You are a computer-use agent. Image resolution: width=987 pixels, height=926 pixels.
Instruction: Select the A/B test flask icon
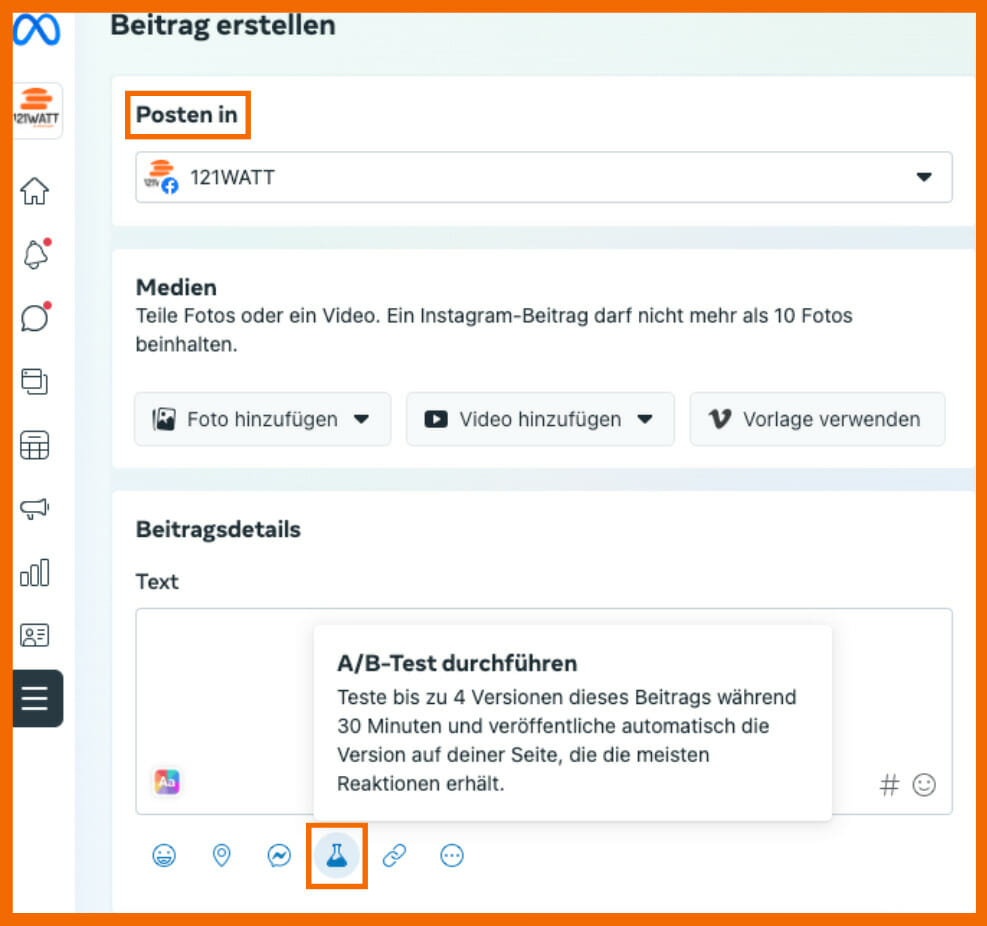coord(337,855)
